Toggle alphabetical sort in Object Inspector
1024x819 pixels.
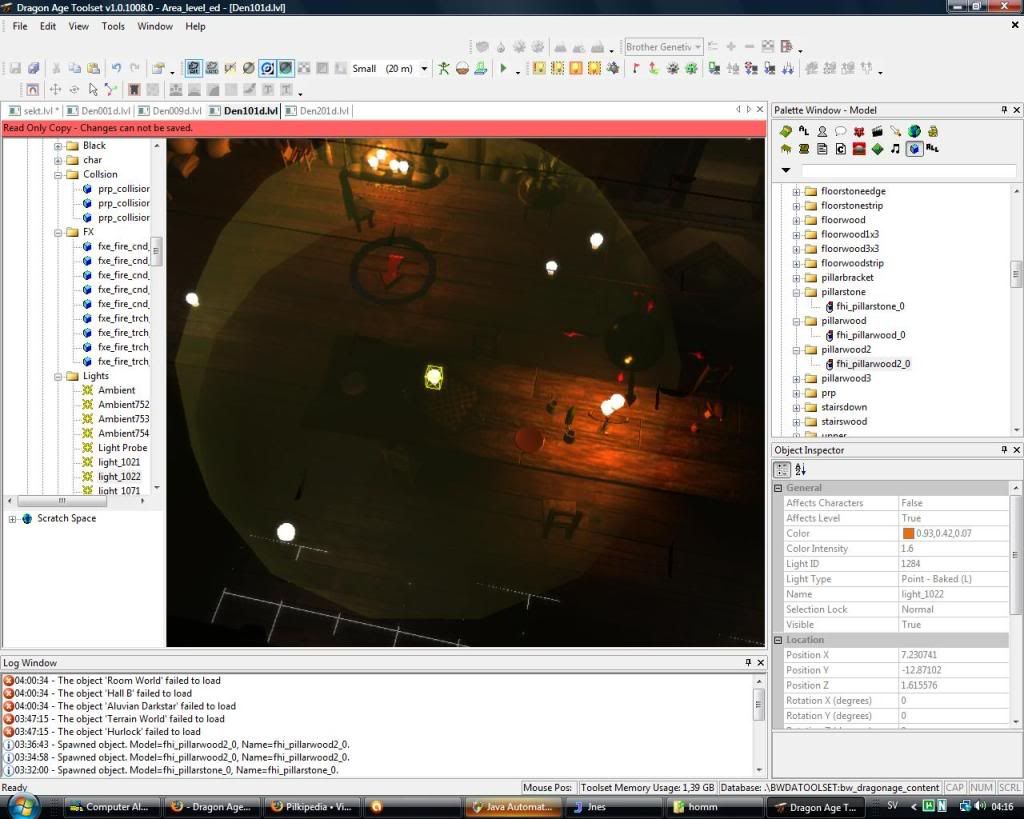pos(801,470)
